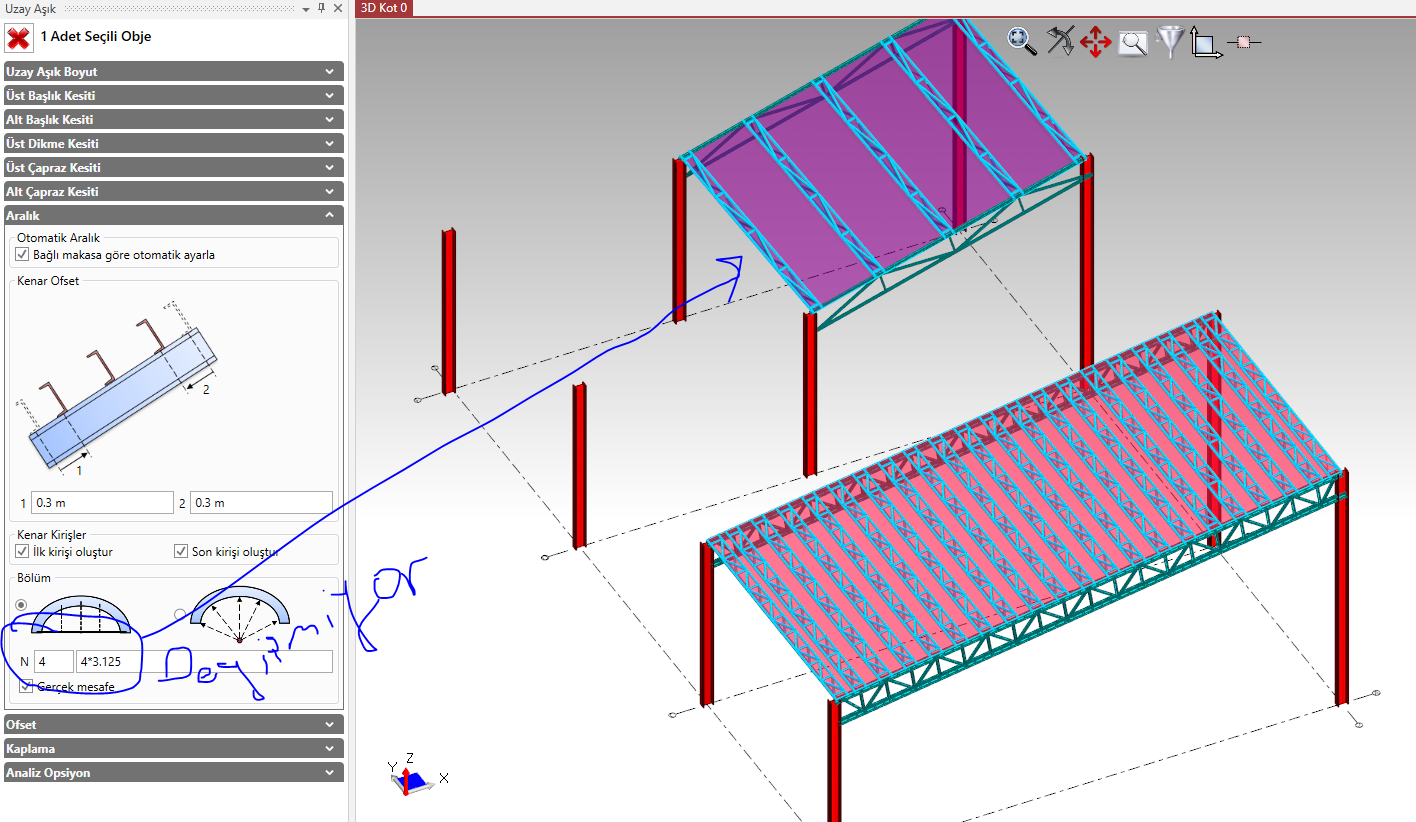Click the edge offset 1 input field
1416x822 pixels.
(102, 503)
